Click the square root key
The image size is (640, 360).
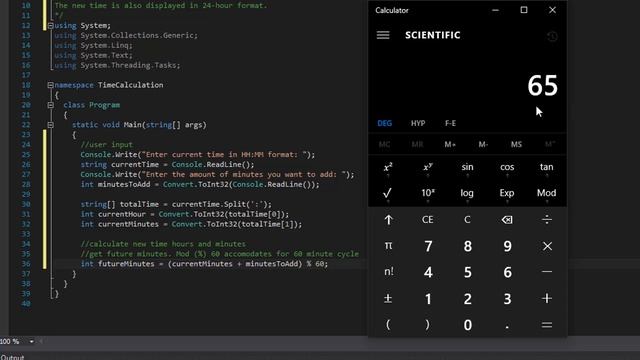coord(388,193)
